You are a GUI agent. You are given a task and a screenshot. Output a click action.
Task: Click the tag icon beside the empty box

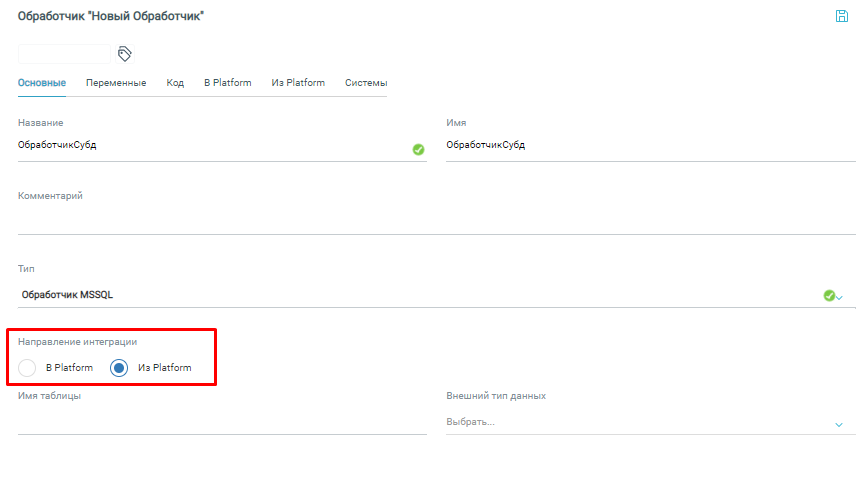pos(125,53)
